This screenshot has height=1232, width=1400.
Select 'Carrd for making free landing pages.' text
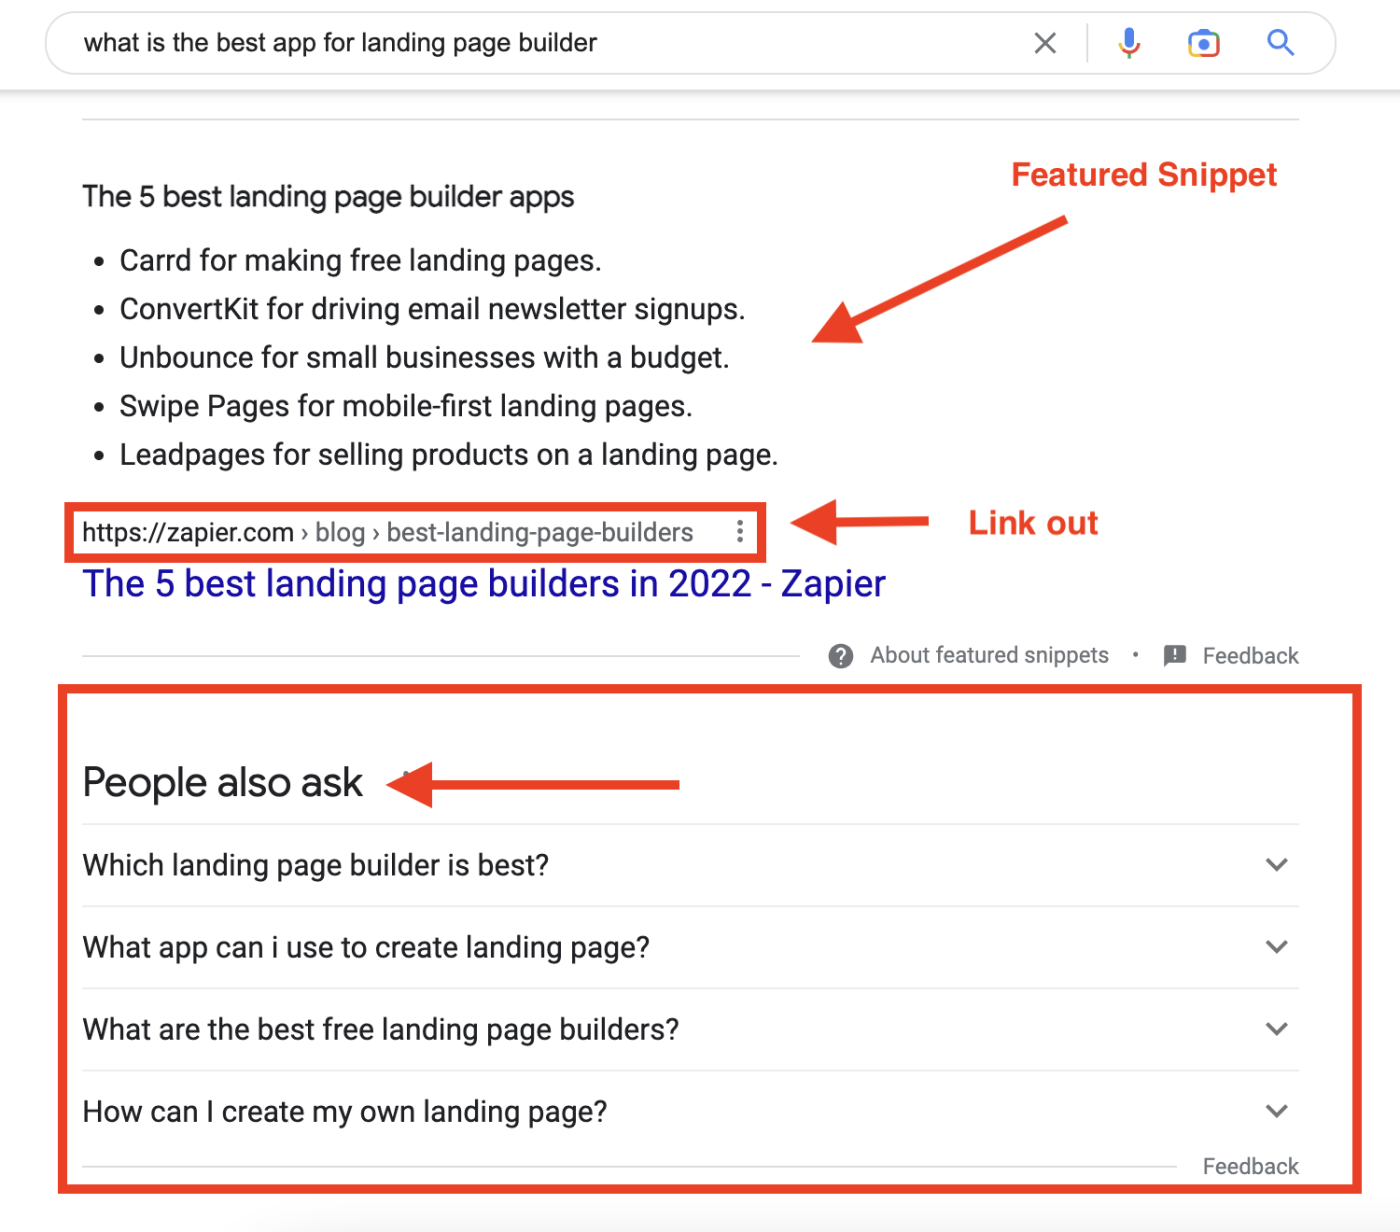[360, 261]
